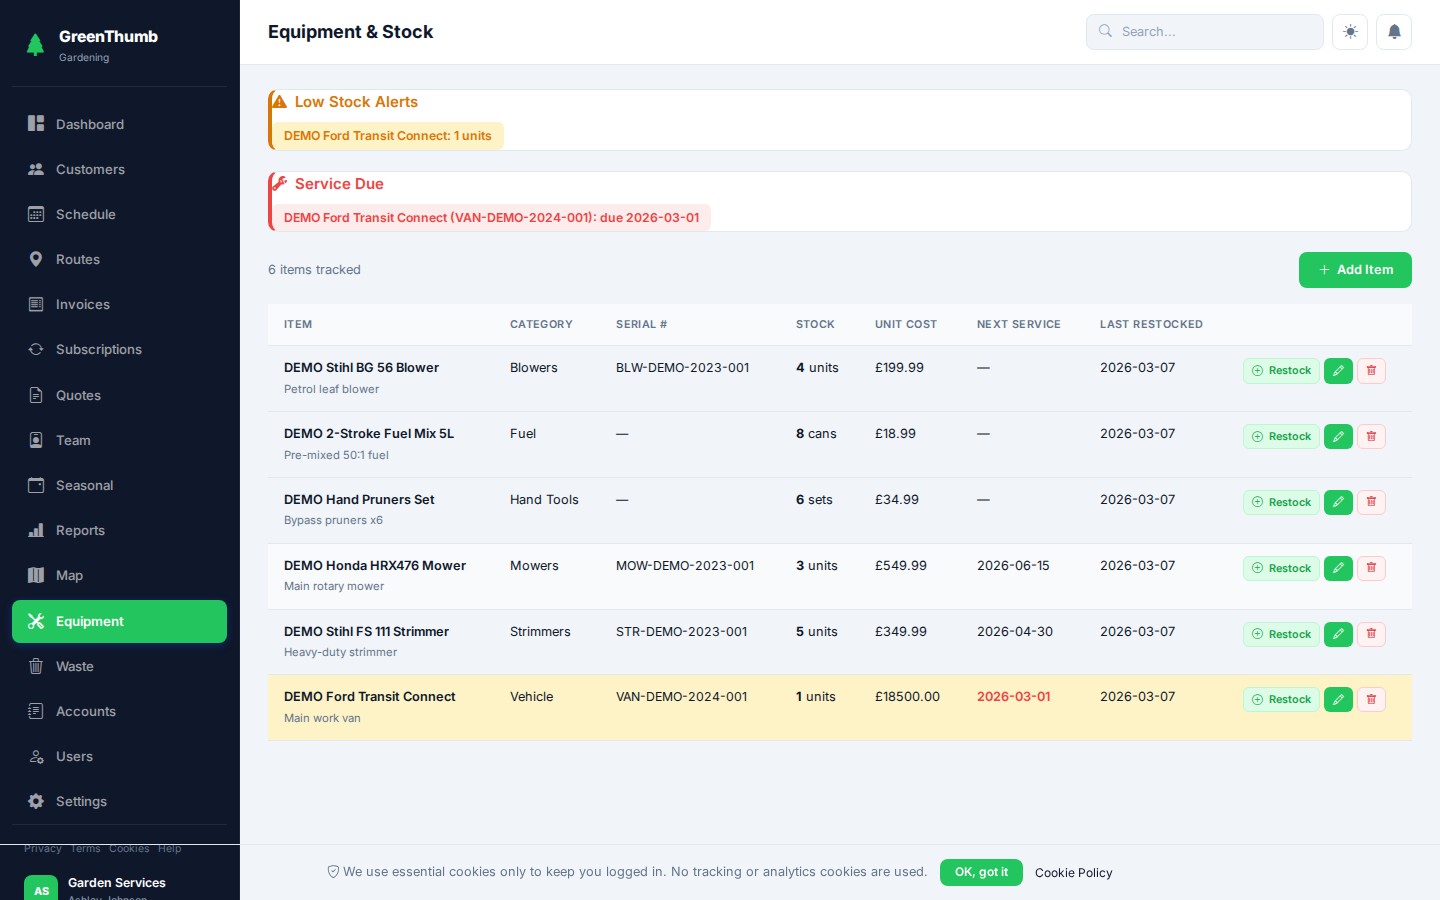
Task: Click the Add Item button
Action: (1355, 270)
